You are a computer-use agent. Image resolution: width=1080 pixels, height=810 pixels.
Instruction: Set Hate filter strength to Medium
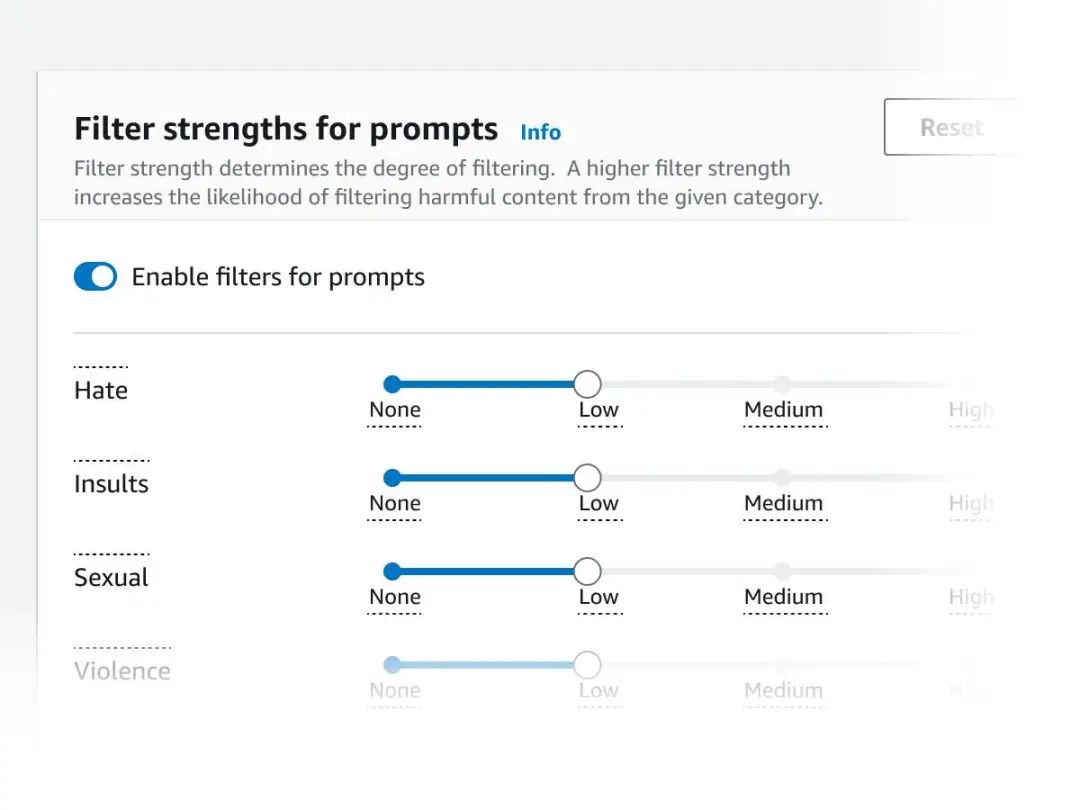click(782, 384)
